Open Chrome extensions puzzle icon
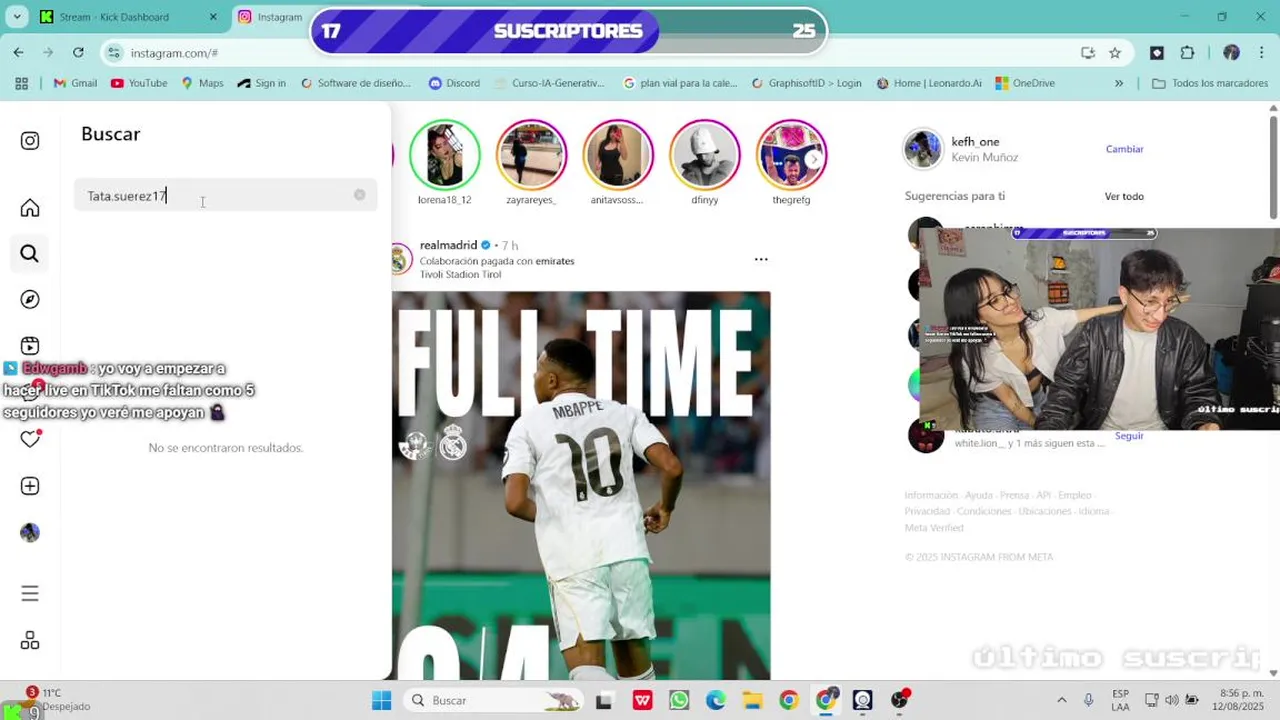Viewport: 1280px width, 720px height. point(1188,53)
